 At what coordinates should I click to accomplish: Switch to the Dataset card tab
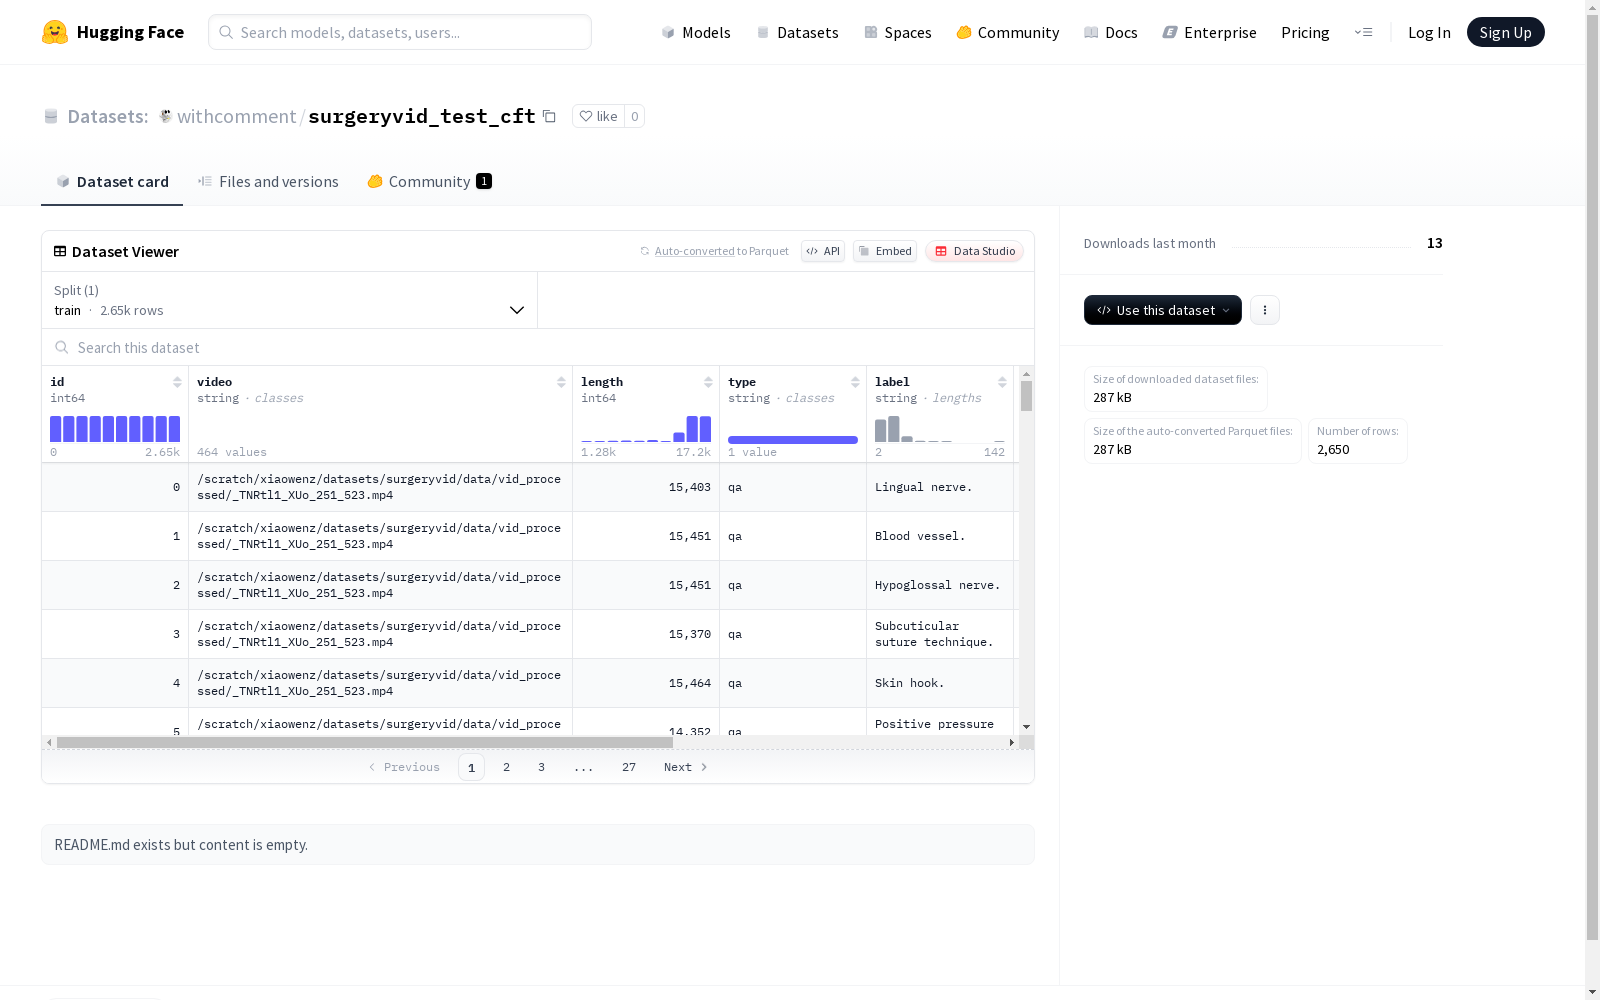[112, 181]
